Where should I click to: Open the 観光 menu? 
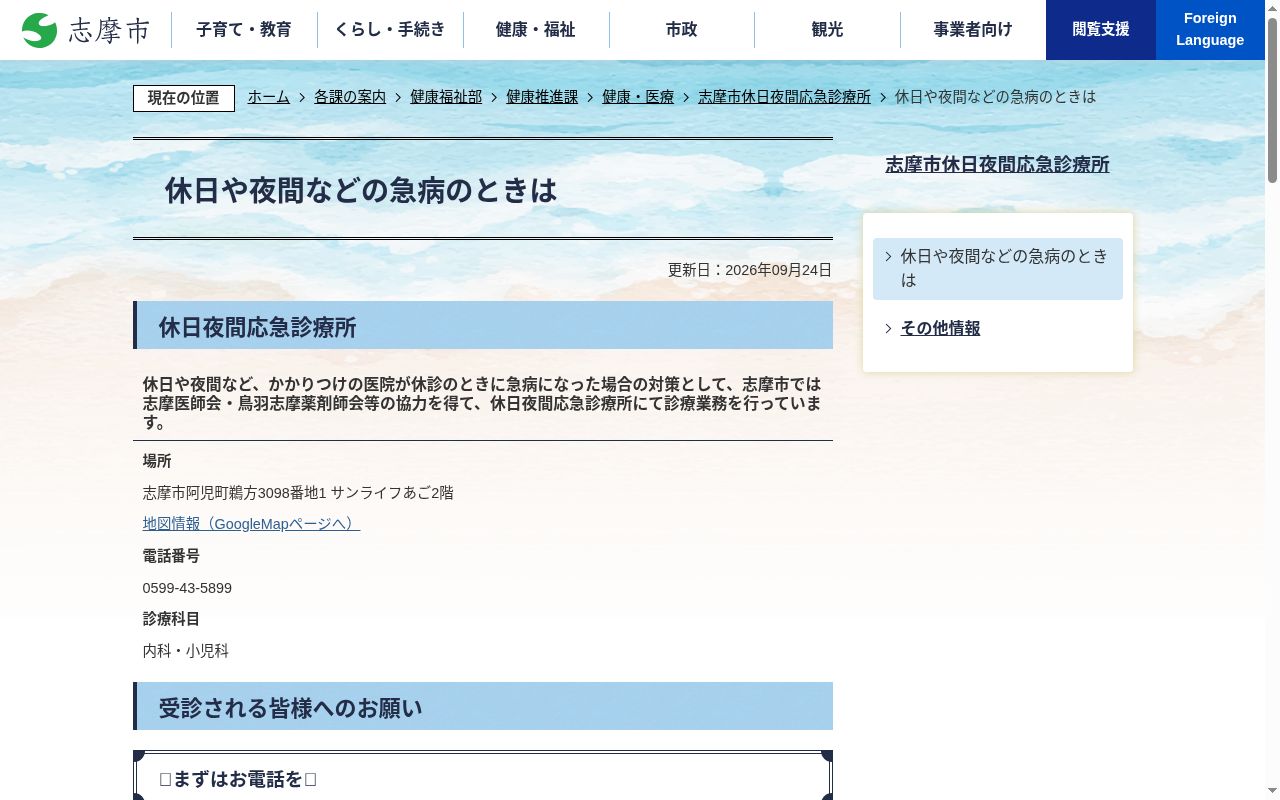828,30
